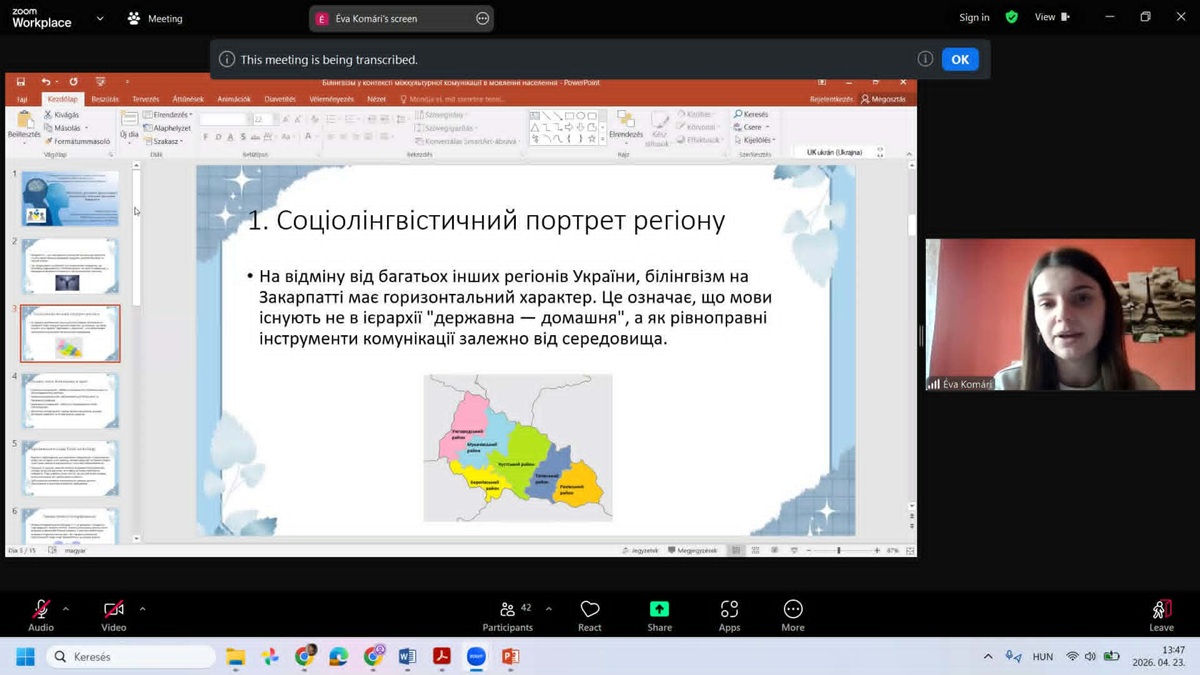Click the Sign in link
This screenshot has width=1200, height=675.
pyautogui.click(x=974, y=17)
